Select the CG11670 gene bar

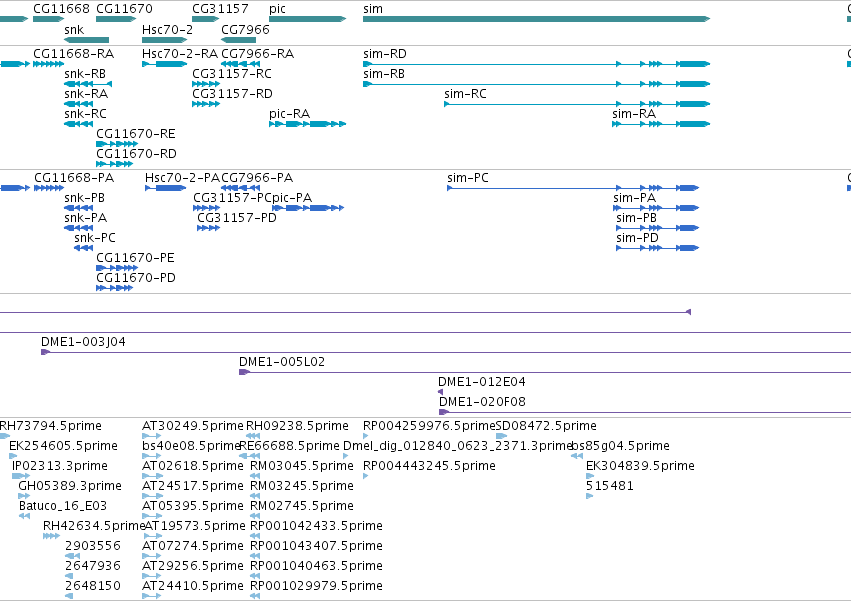pyautogui.click(x=116, y=19)
